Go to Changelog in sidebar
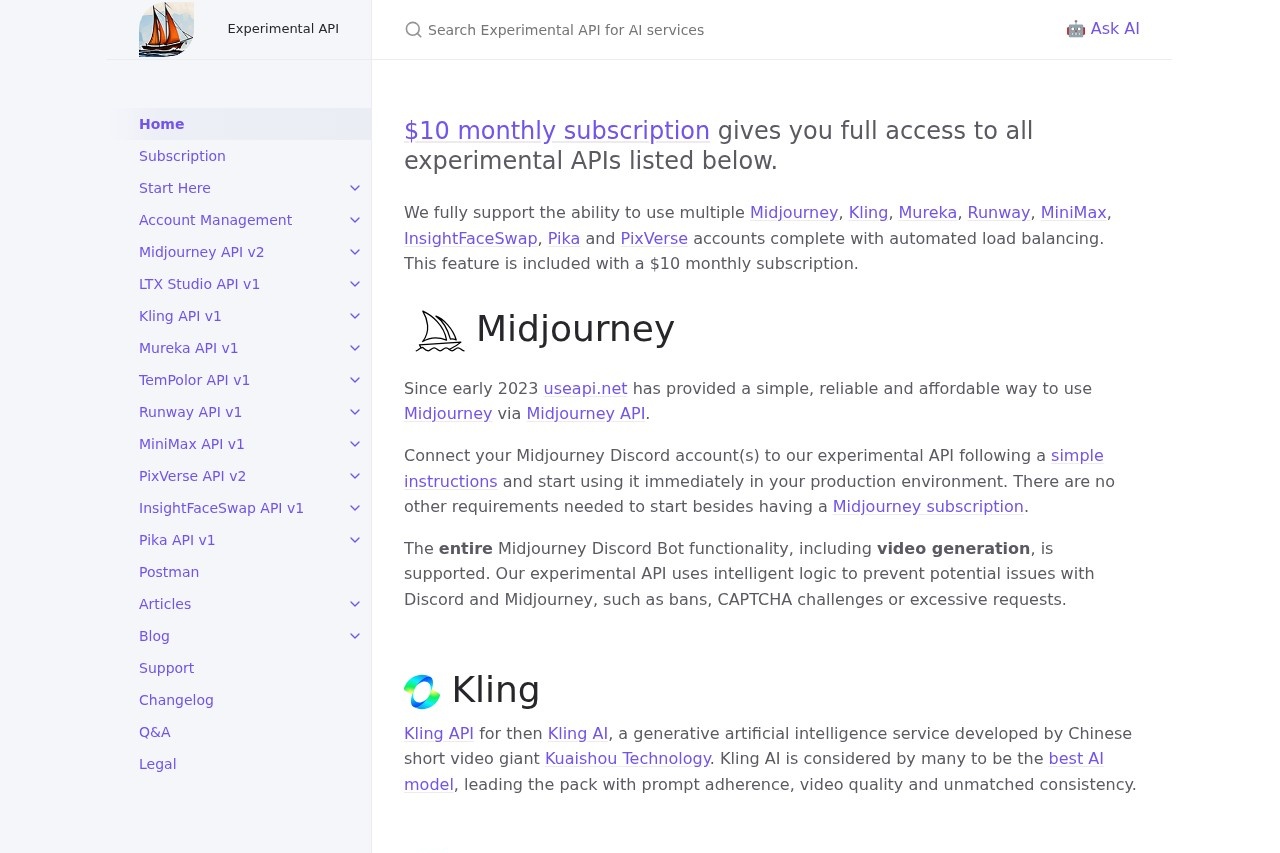 [x=176, y=700]
